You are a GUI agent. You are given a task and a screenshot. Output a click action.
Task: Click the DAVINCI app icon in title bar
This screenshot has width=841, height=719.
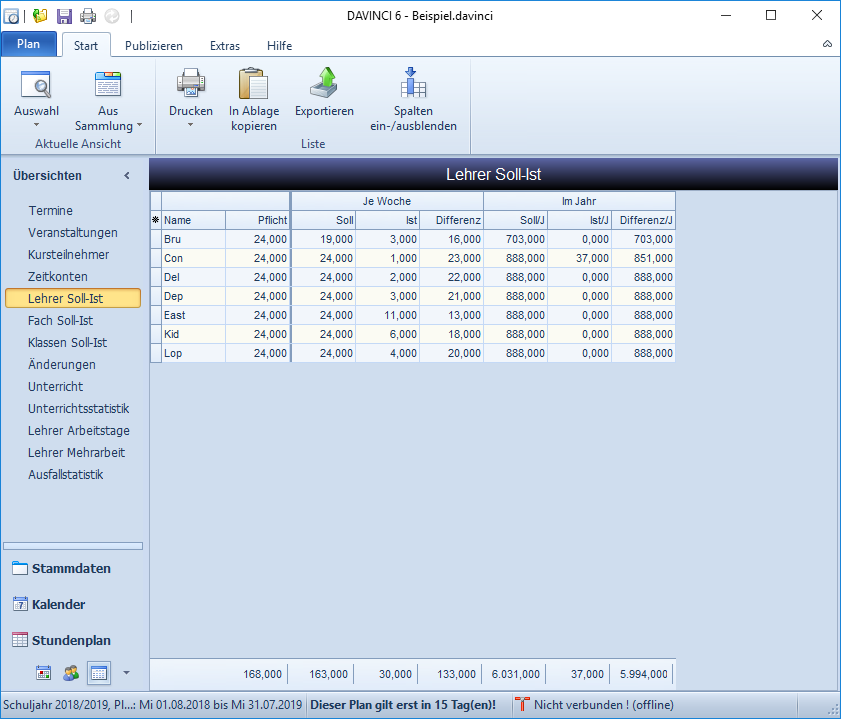(x=11, y=16)
